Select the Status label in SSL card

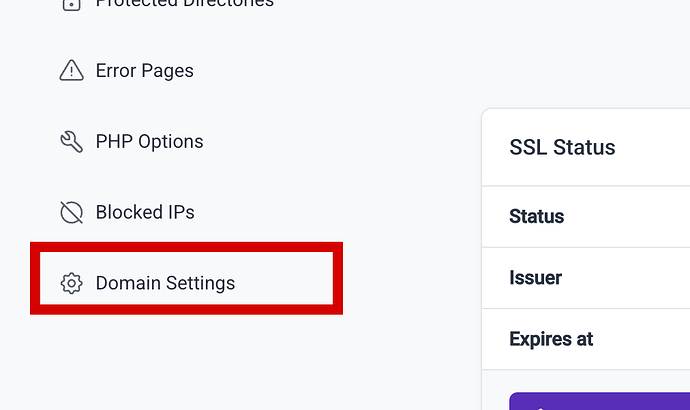click(x=536, y=216)
